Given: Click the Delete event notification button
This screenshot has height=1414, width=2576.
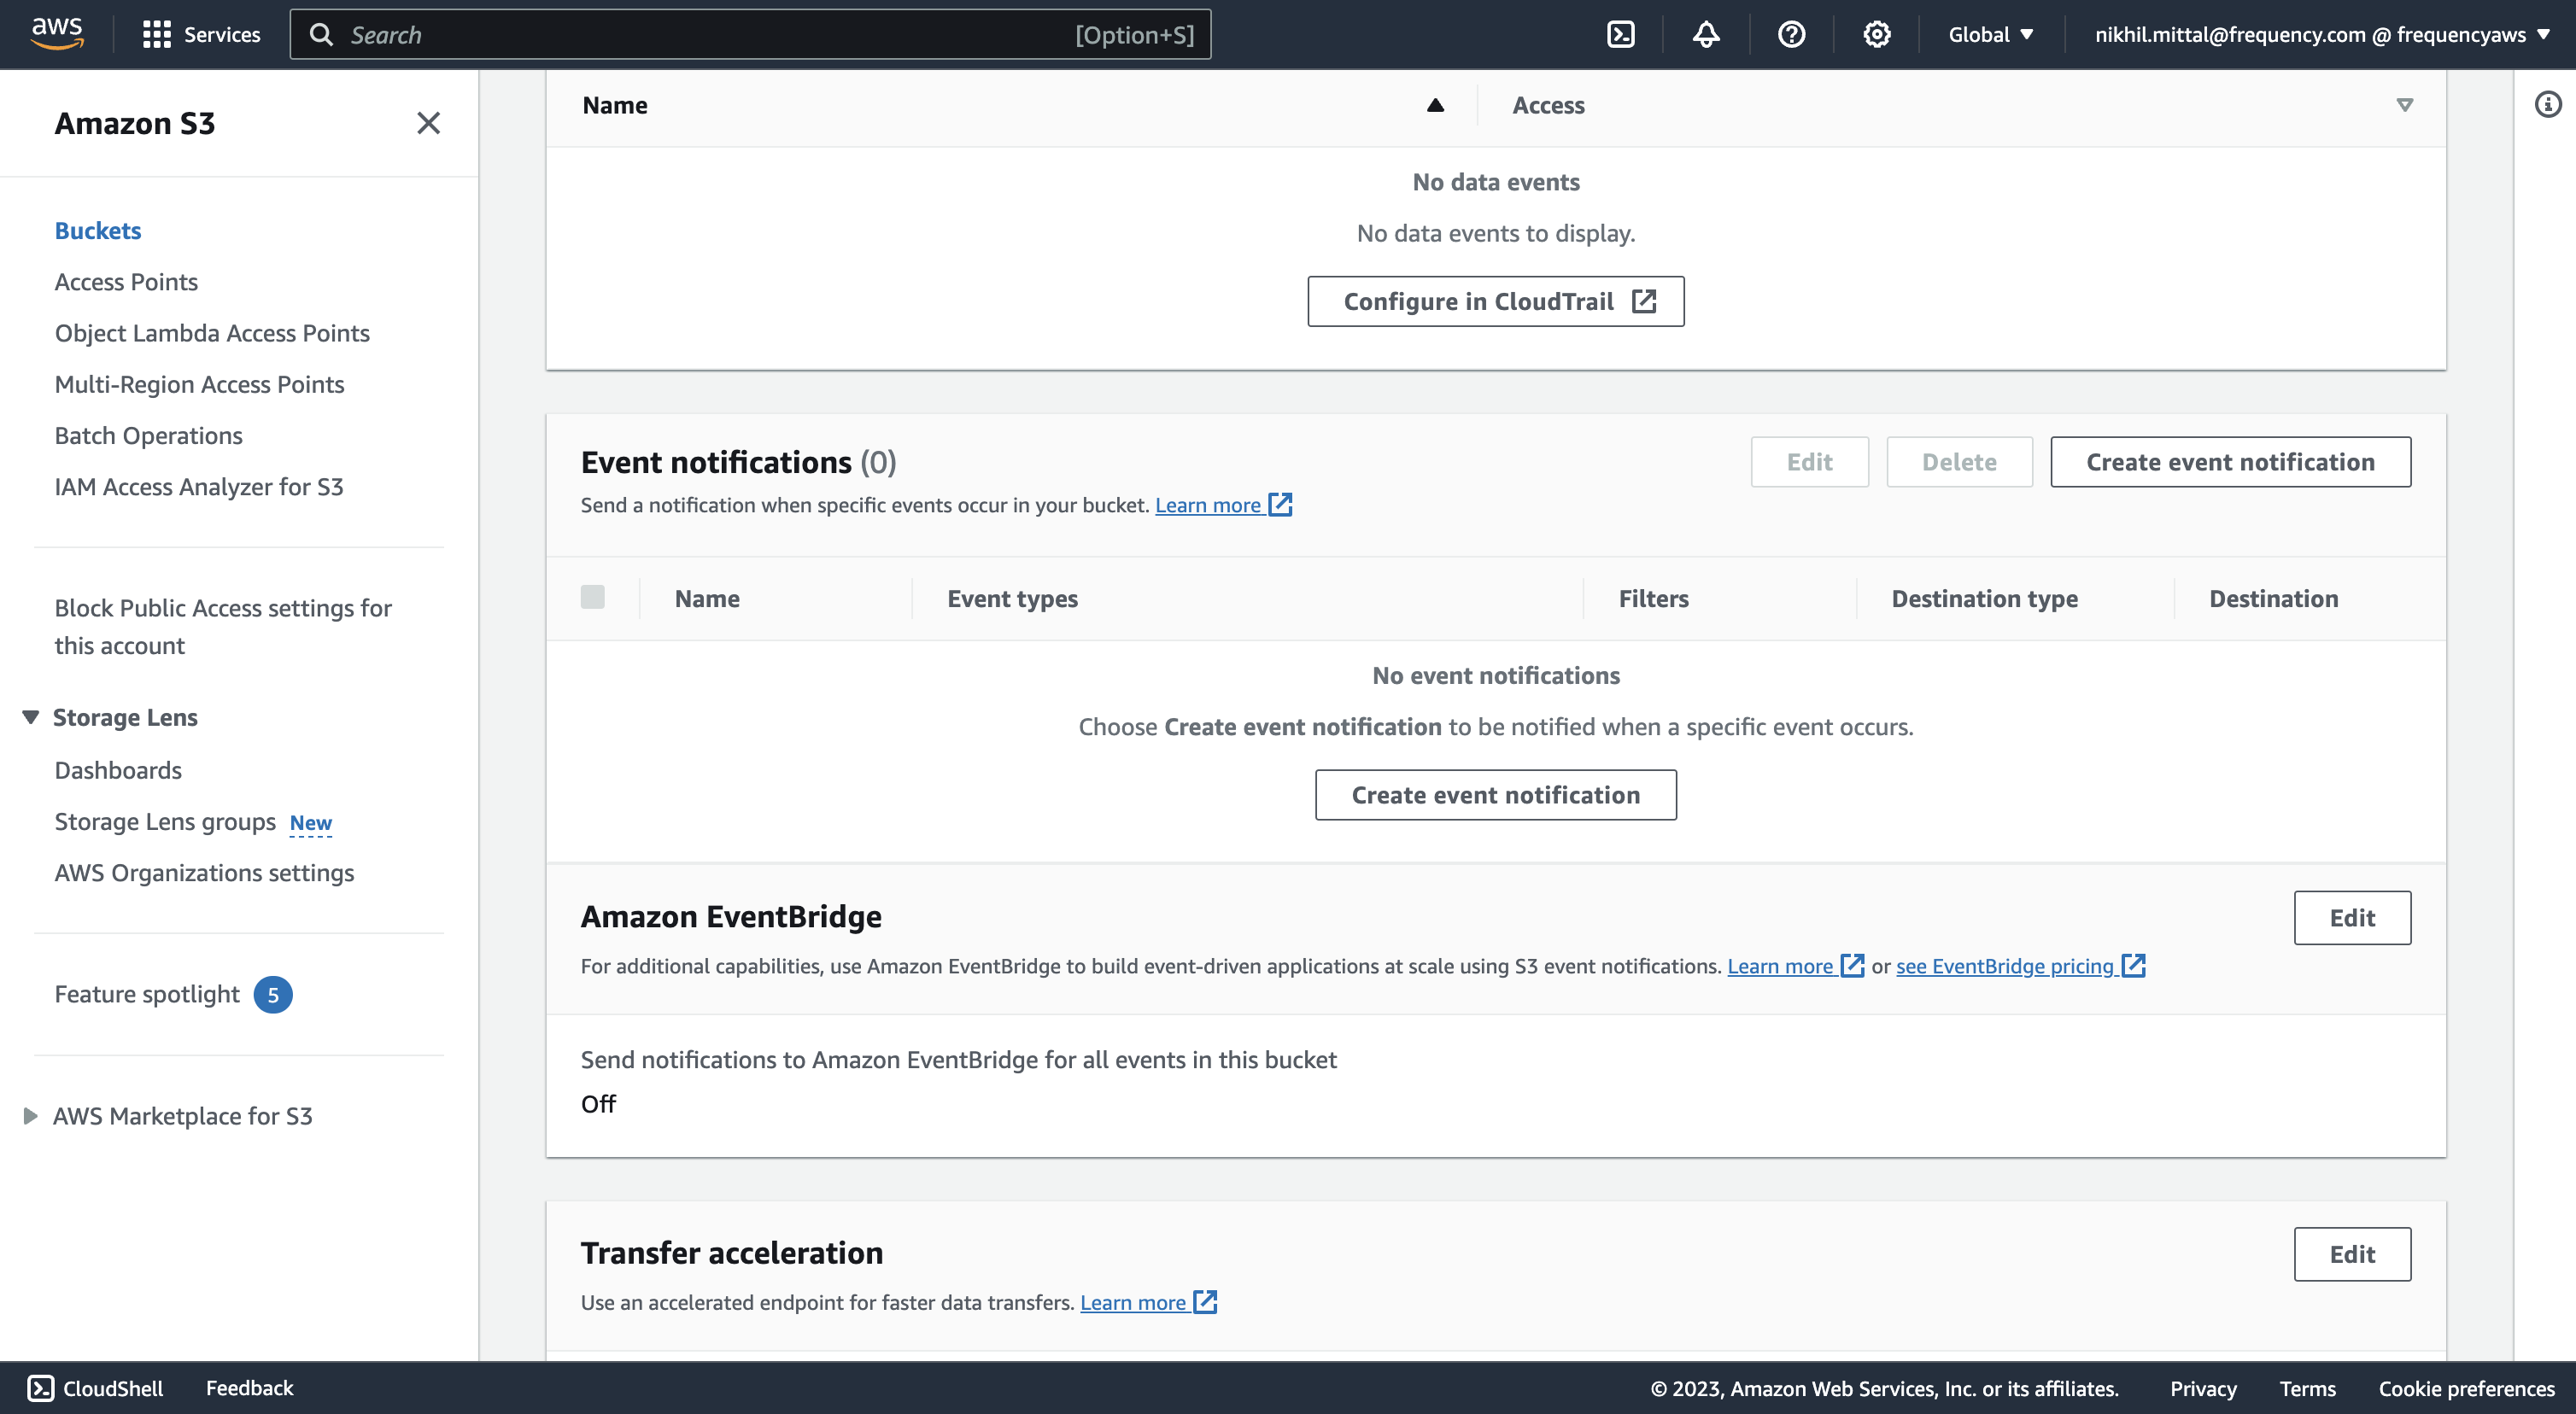Looking at the screenshot, I should coord(1959,462).
